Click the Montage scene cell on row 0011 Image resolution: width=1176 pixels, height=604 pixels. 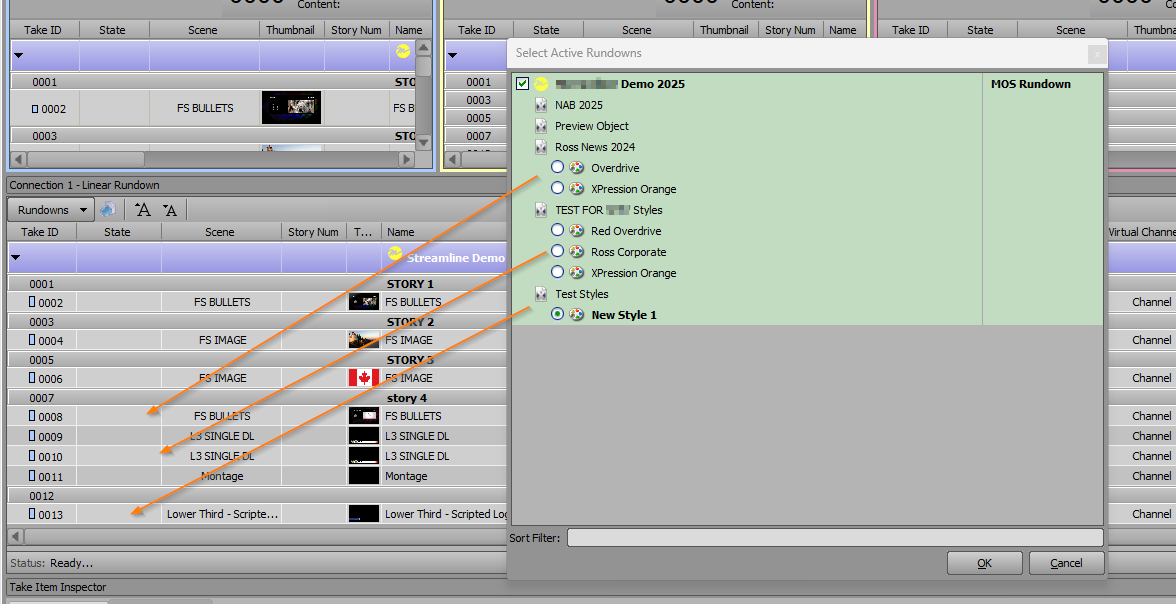pos(222,476)
